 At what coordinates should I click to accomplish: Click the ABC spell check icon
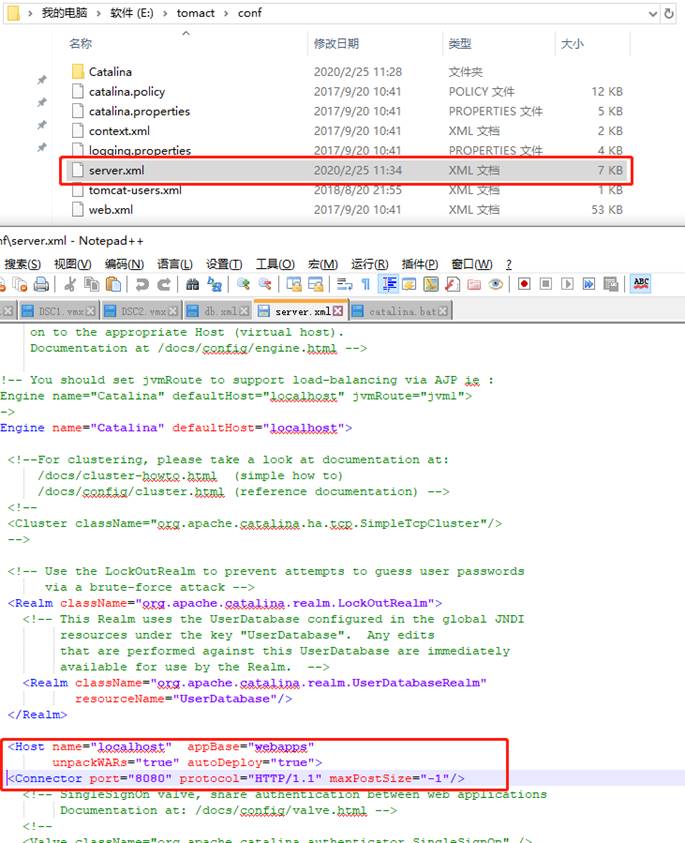click(641, 283)
